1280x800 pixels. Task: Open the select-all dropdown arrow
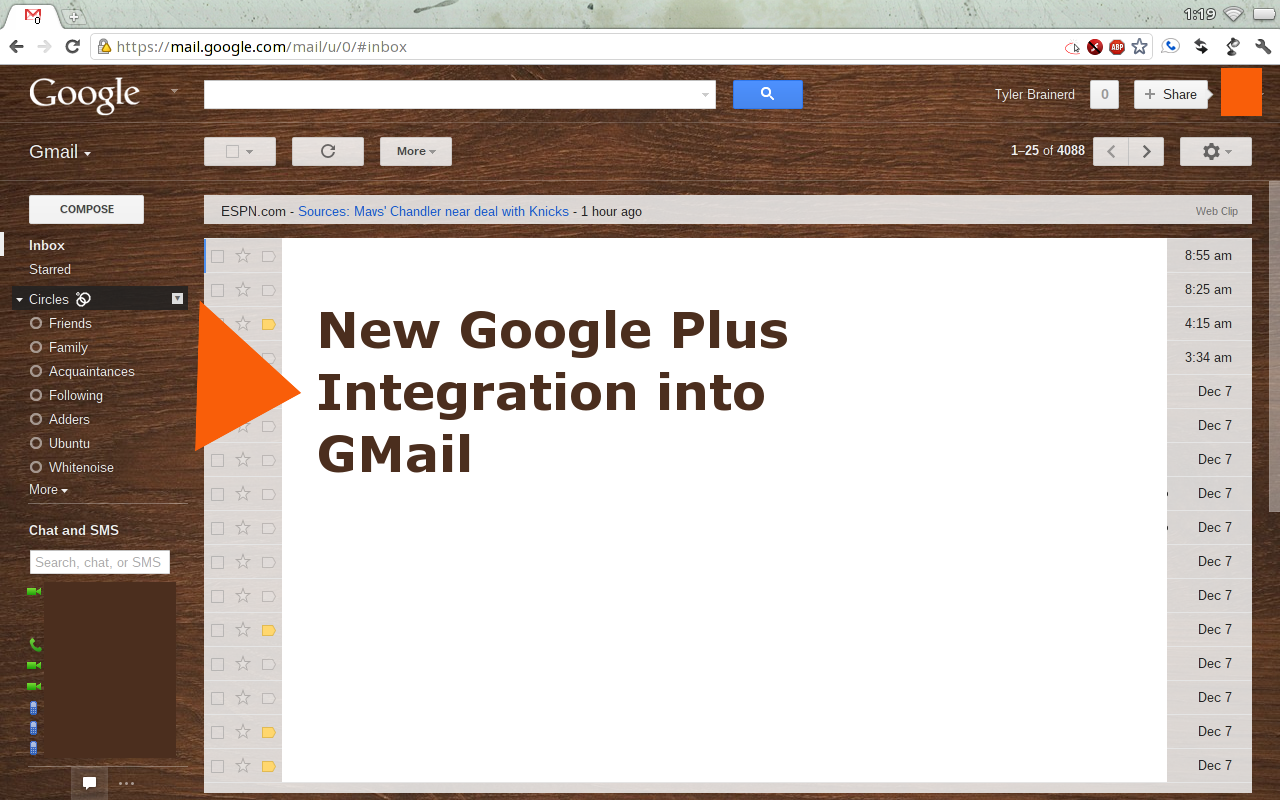(249, 152)
